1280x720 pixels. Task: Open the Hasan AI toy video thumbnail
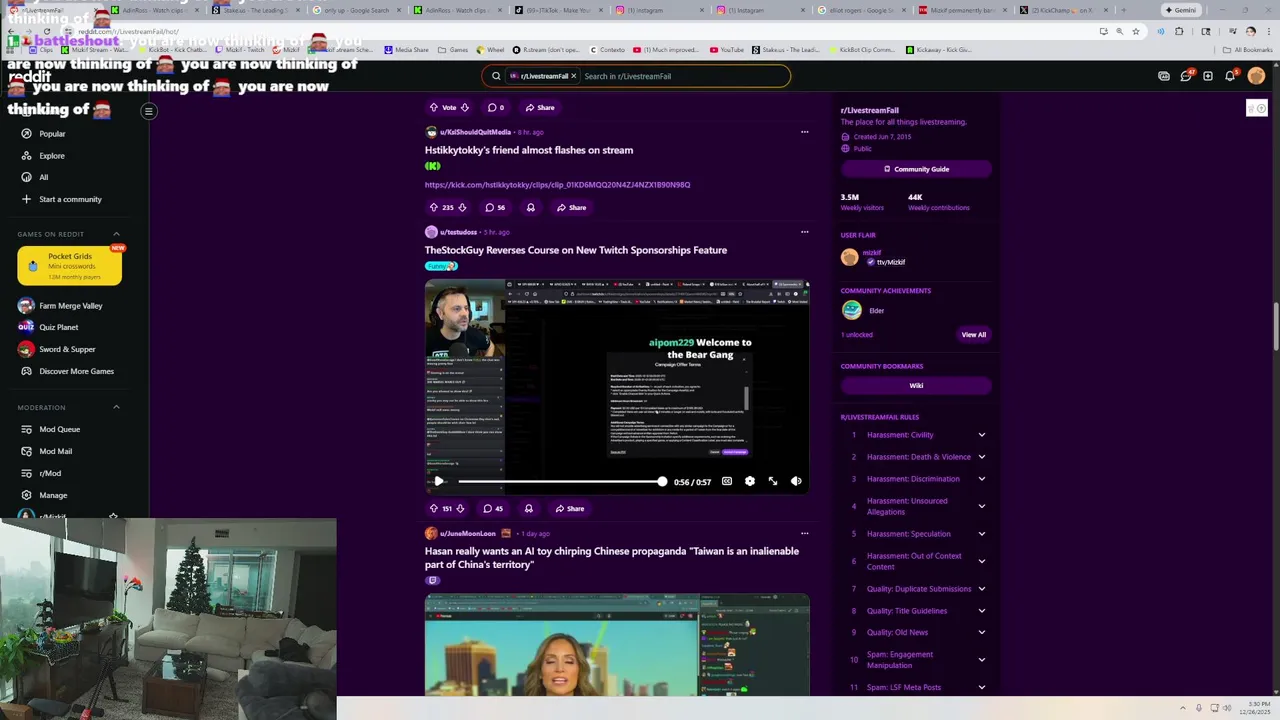617,645
